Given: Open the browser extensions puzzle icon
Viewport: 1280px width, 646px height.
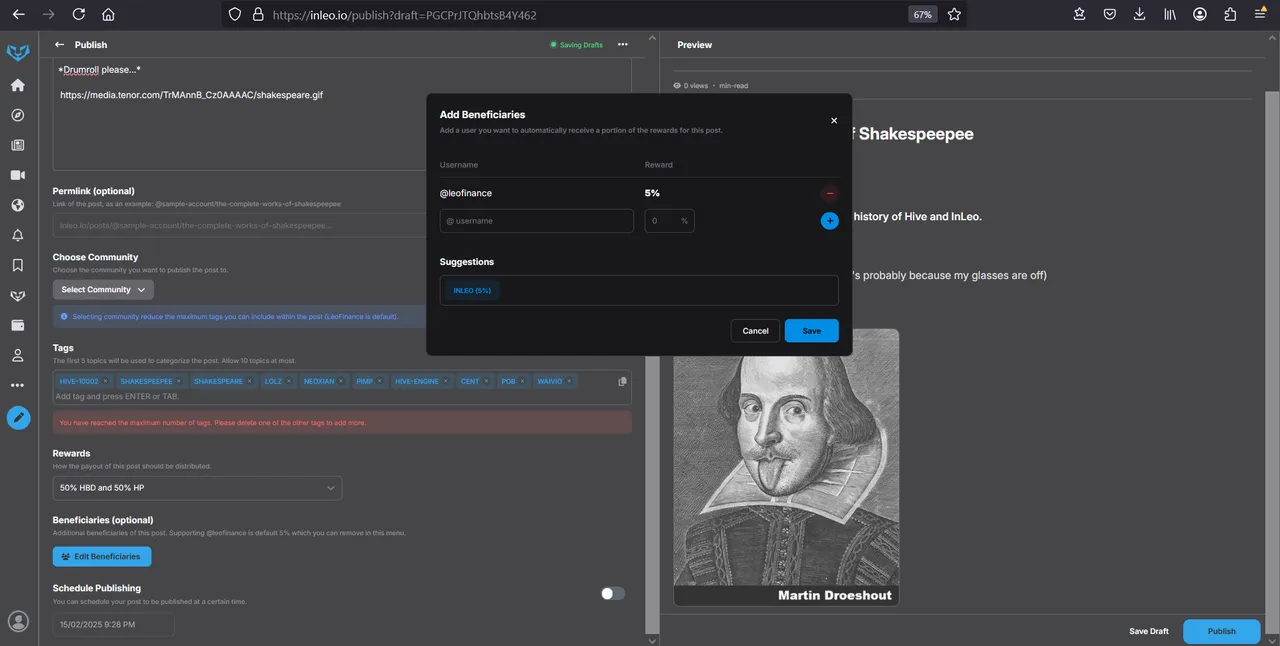Looking at the screenshot, I should pos(1230,15).
